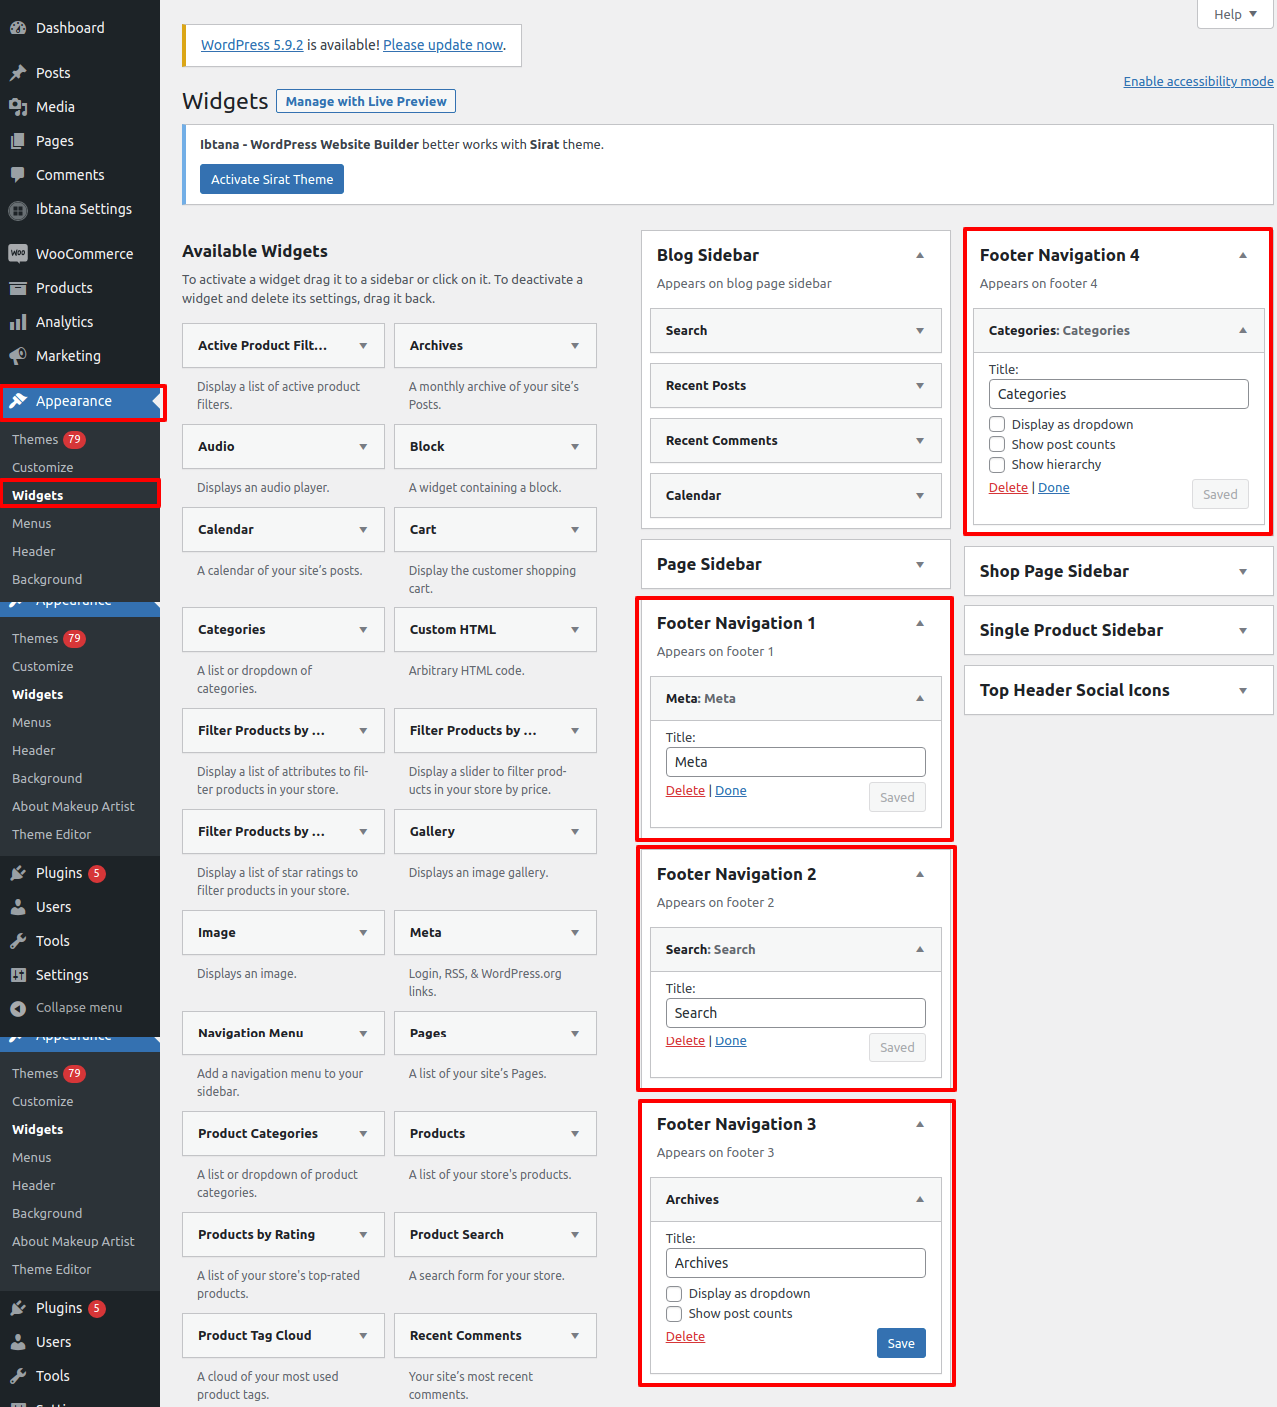Select Pages in the admin sidebar menu
Screen dimensions: 1277x1407
(x=55, y=141)
